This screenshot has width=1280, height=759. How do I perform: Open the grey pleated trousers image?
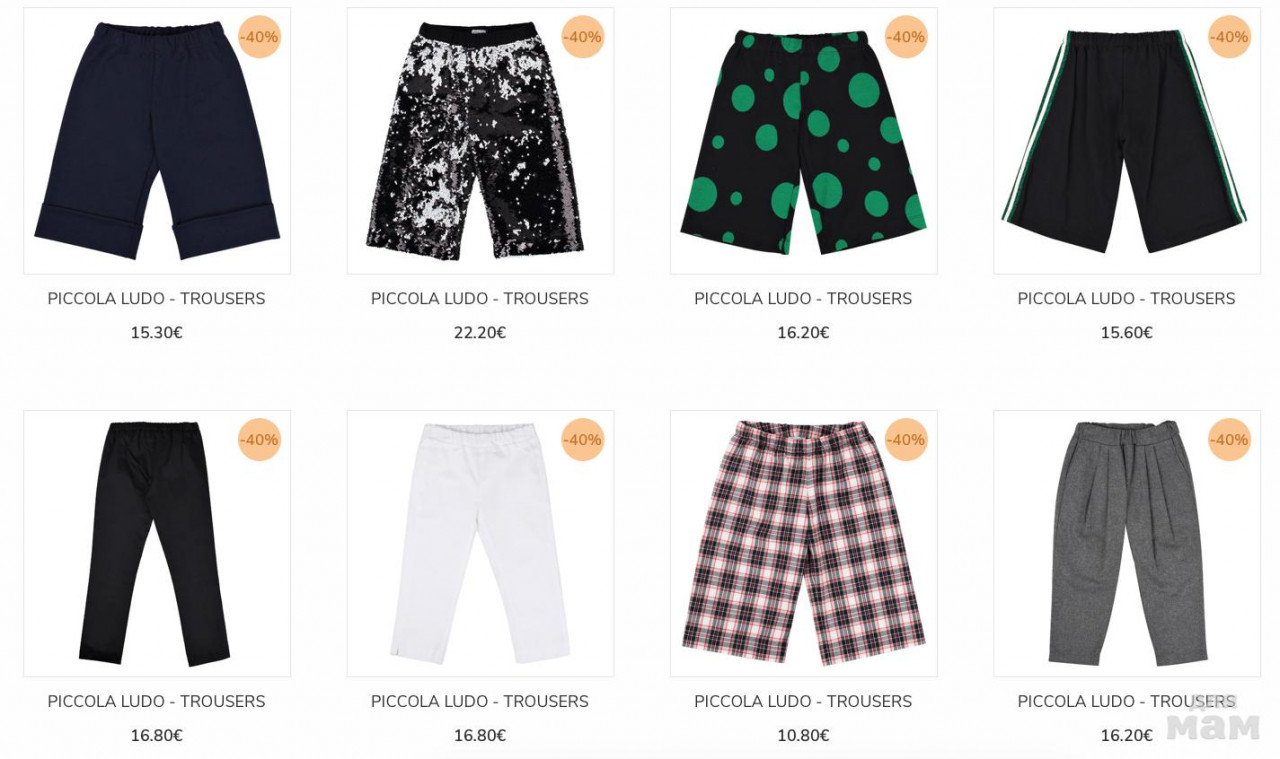click(x=1126, y=544)
